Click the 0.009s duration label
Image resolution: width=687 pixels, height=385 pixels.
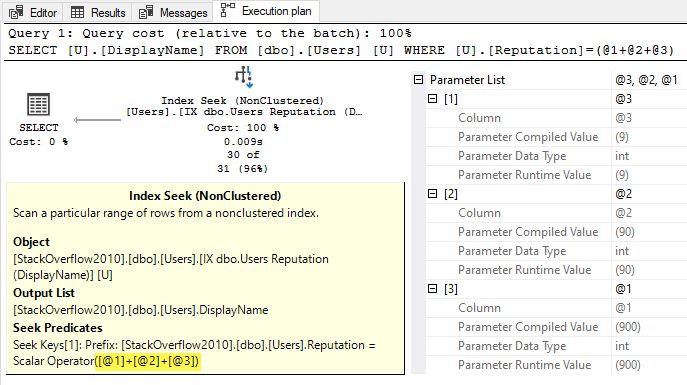tap(243, 141)
